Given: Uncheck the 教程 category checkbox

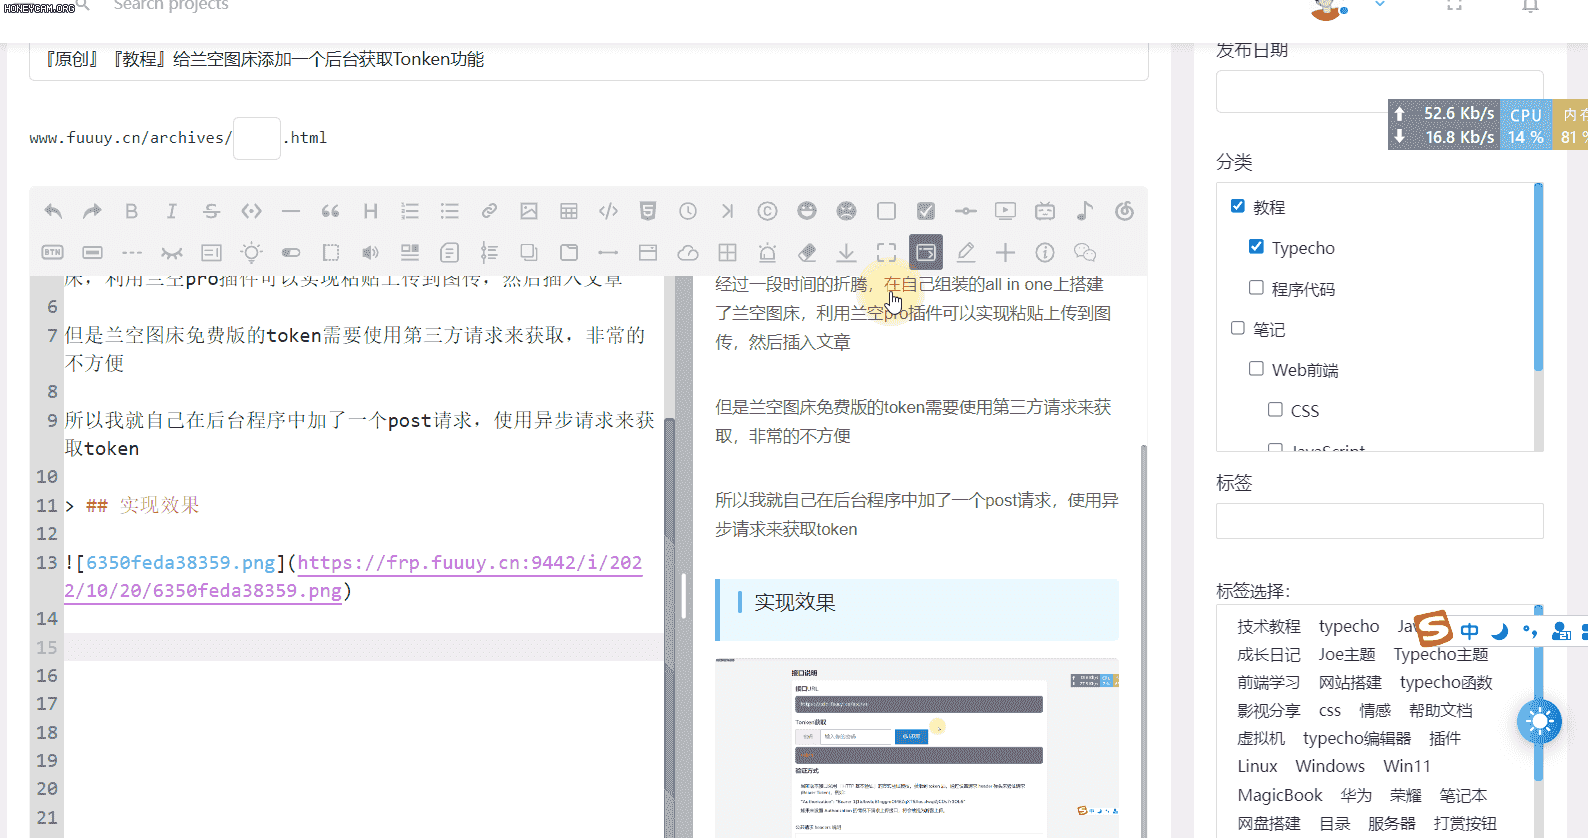Looking at the screenshot, I should (1238, 206).
